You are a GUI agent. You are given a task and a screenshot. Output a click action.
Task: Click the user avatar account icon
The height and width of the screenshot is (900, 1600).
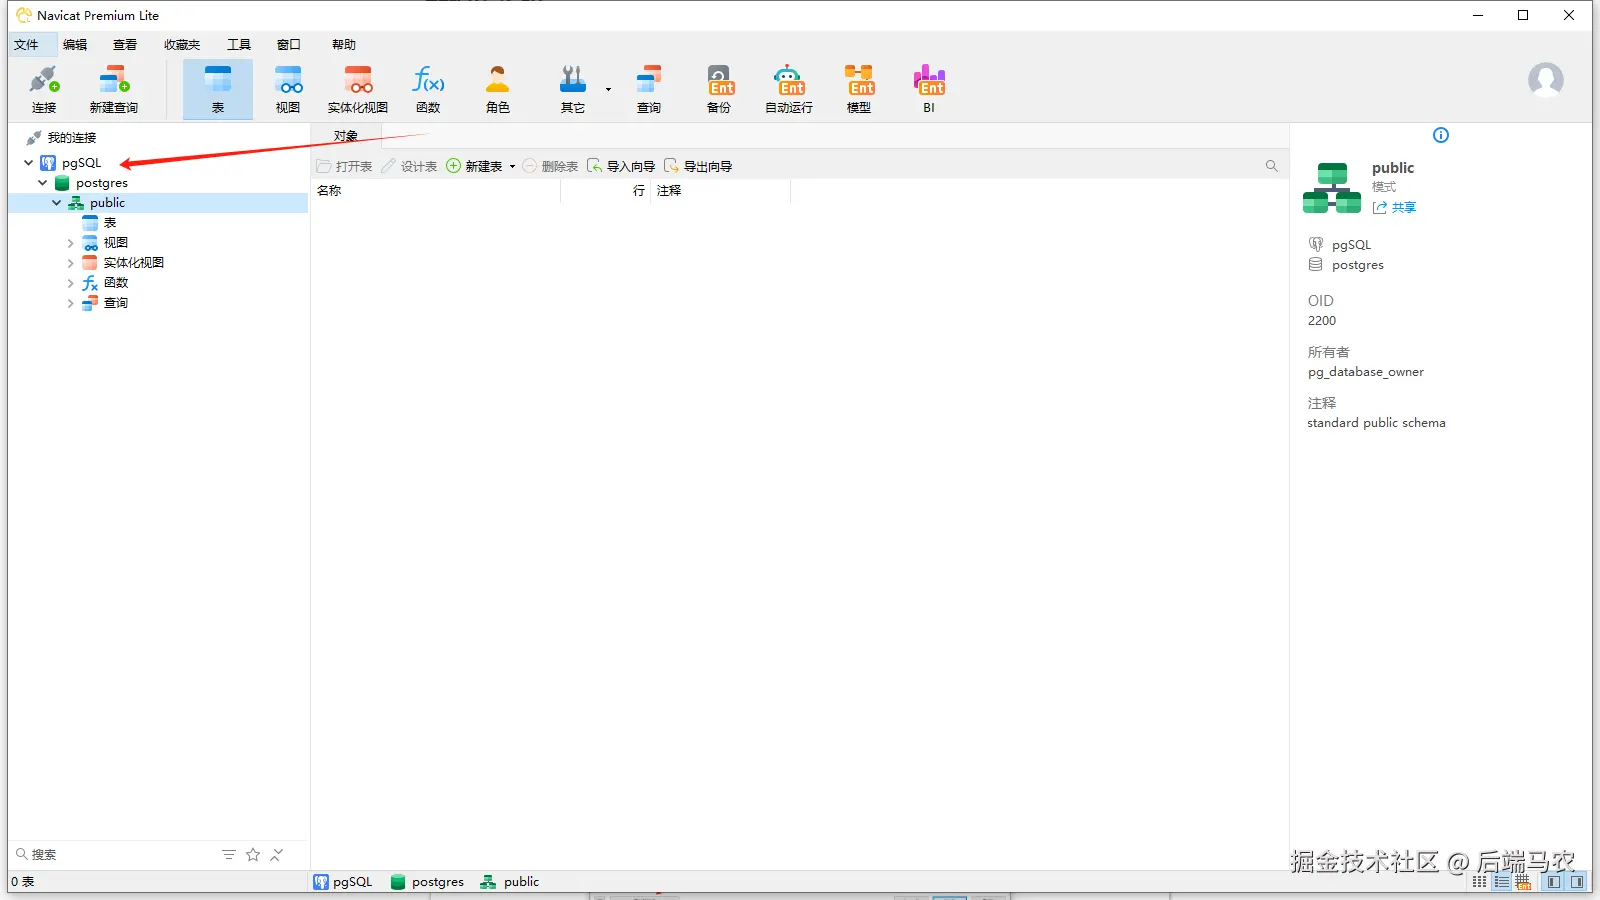[1545, 80]
